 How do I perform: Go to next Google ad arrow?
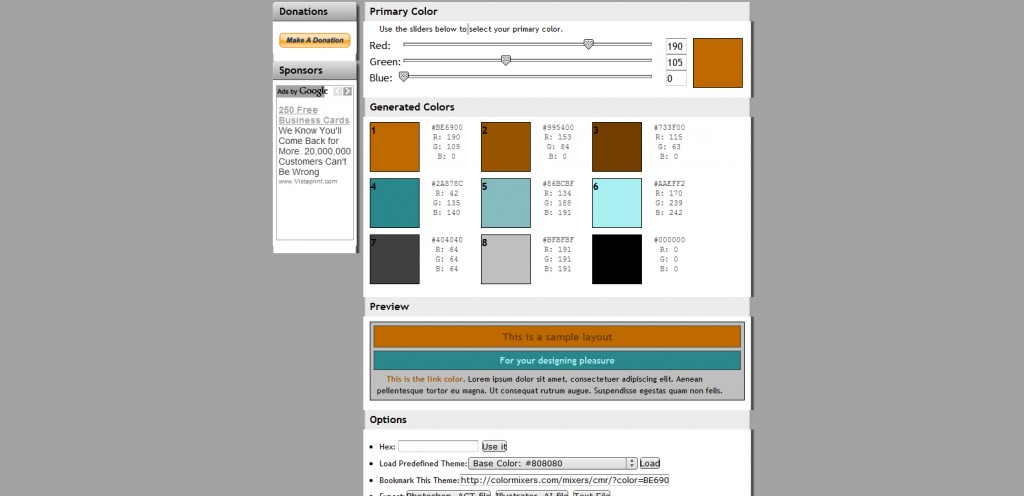[x=347, y=91]
